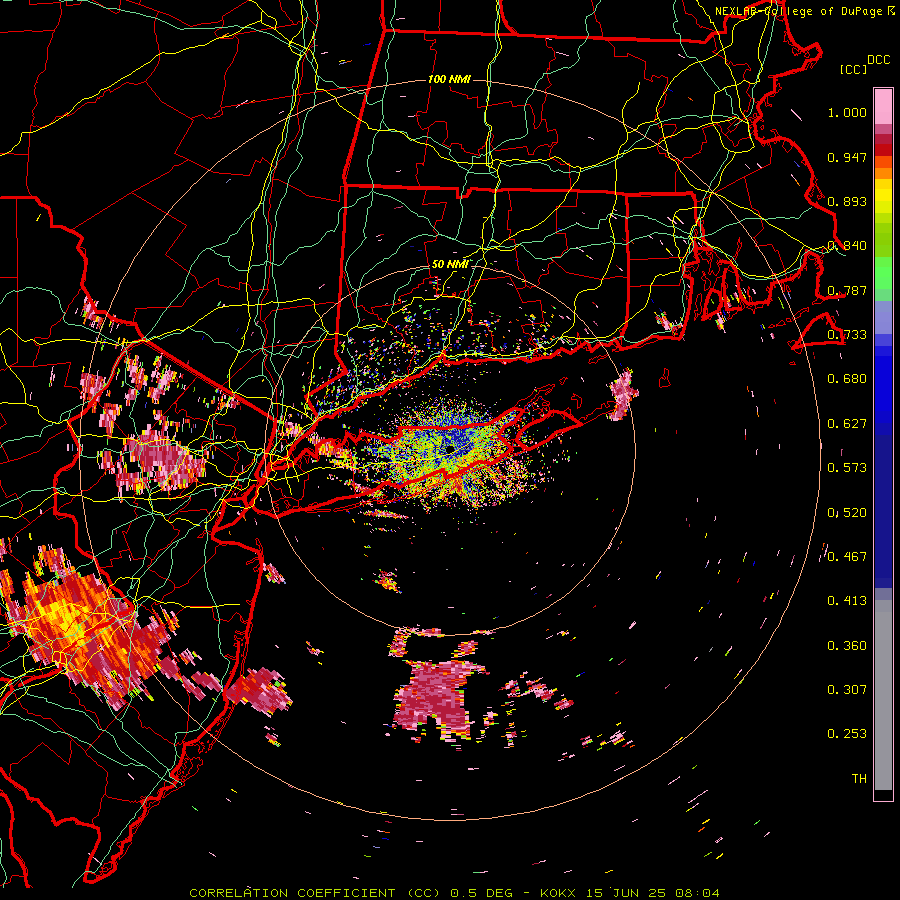Click the Correlation Coefficient KOKX caption
The height and width of the screenshot is (900, 900).
coord(454,893)
